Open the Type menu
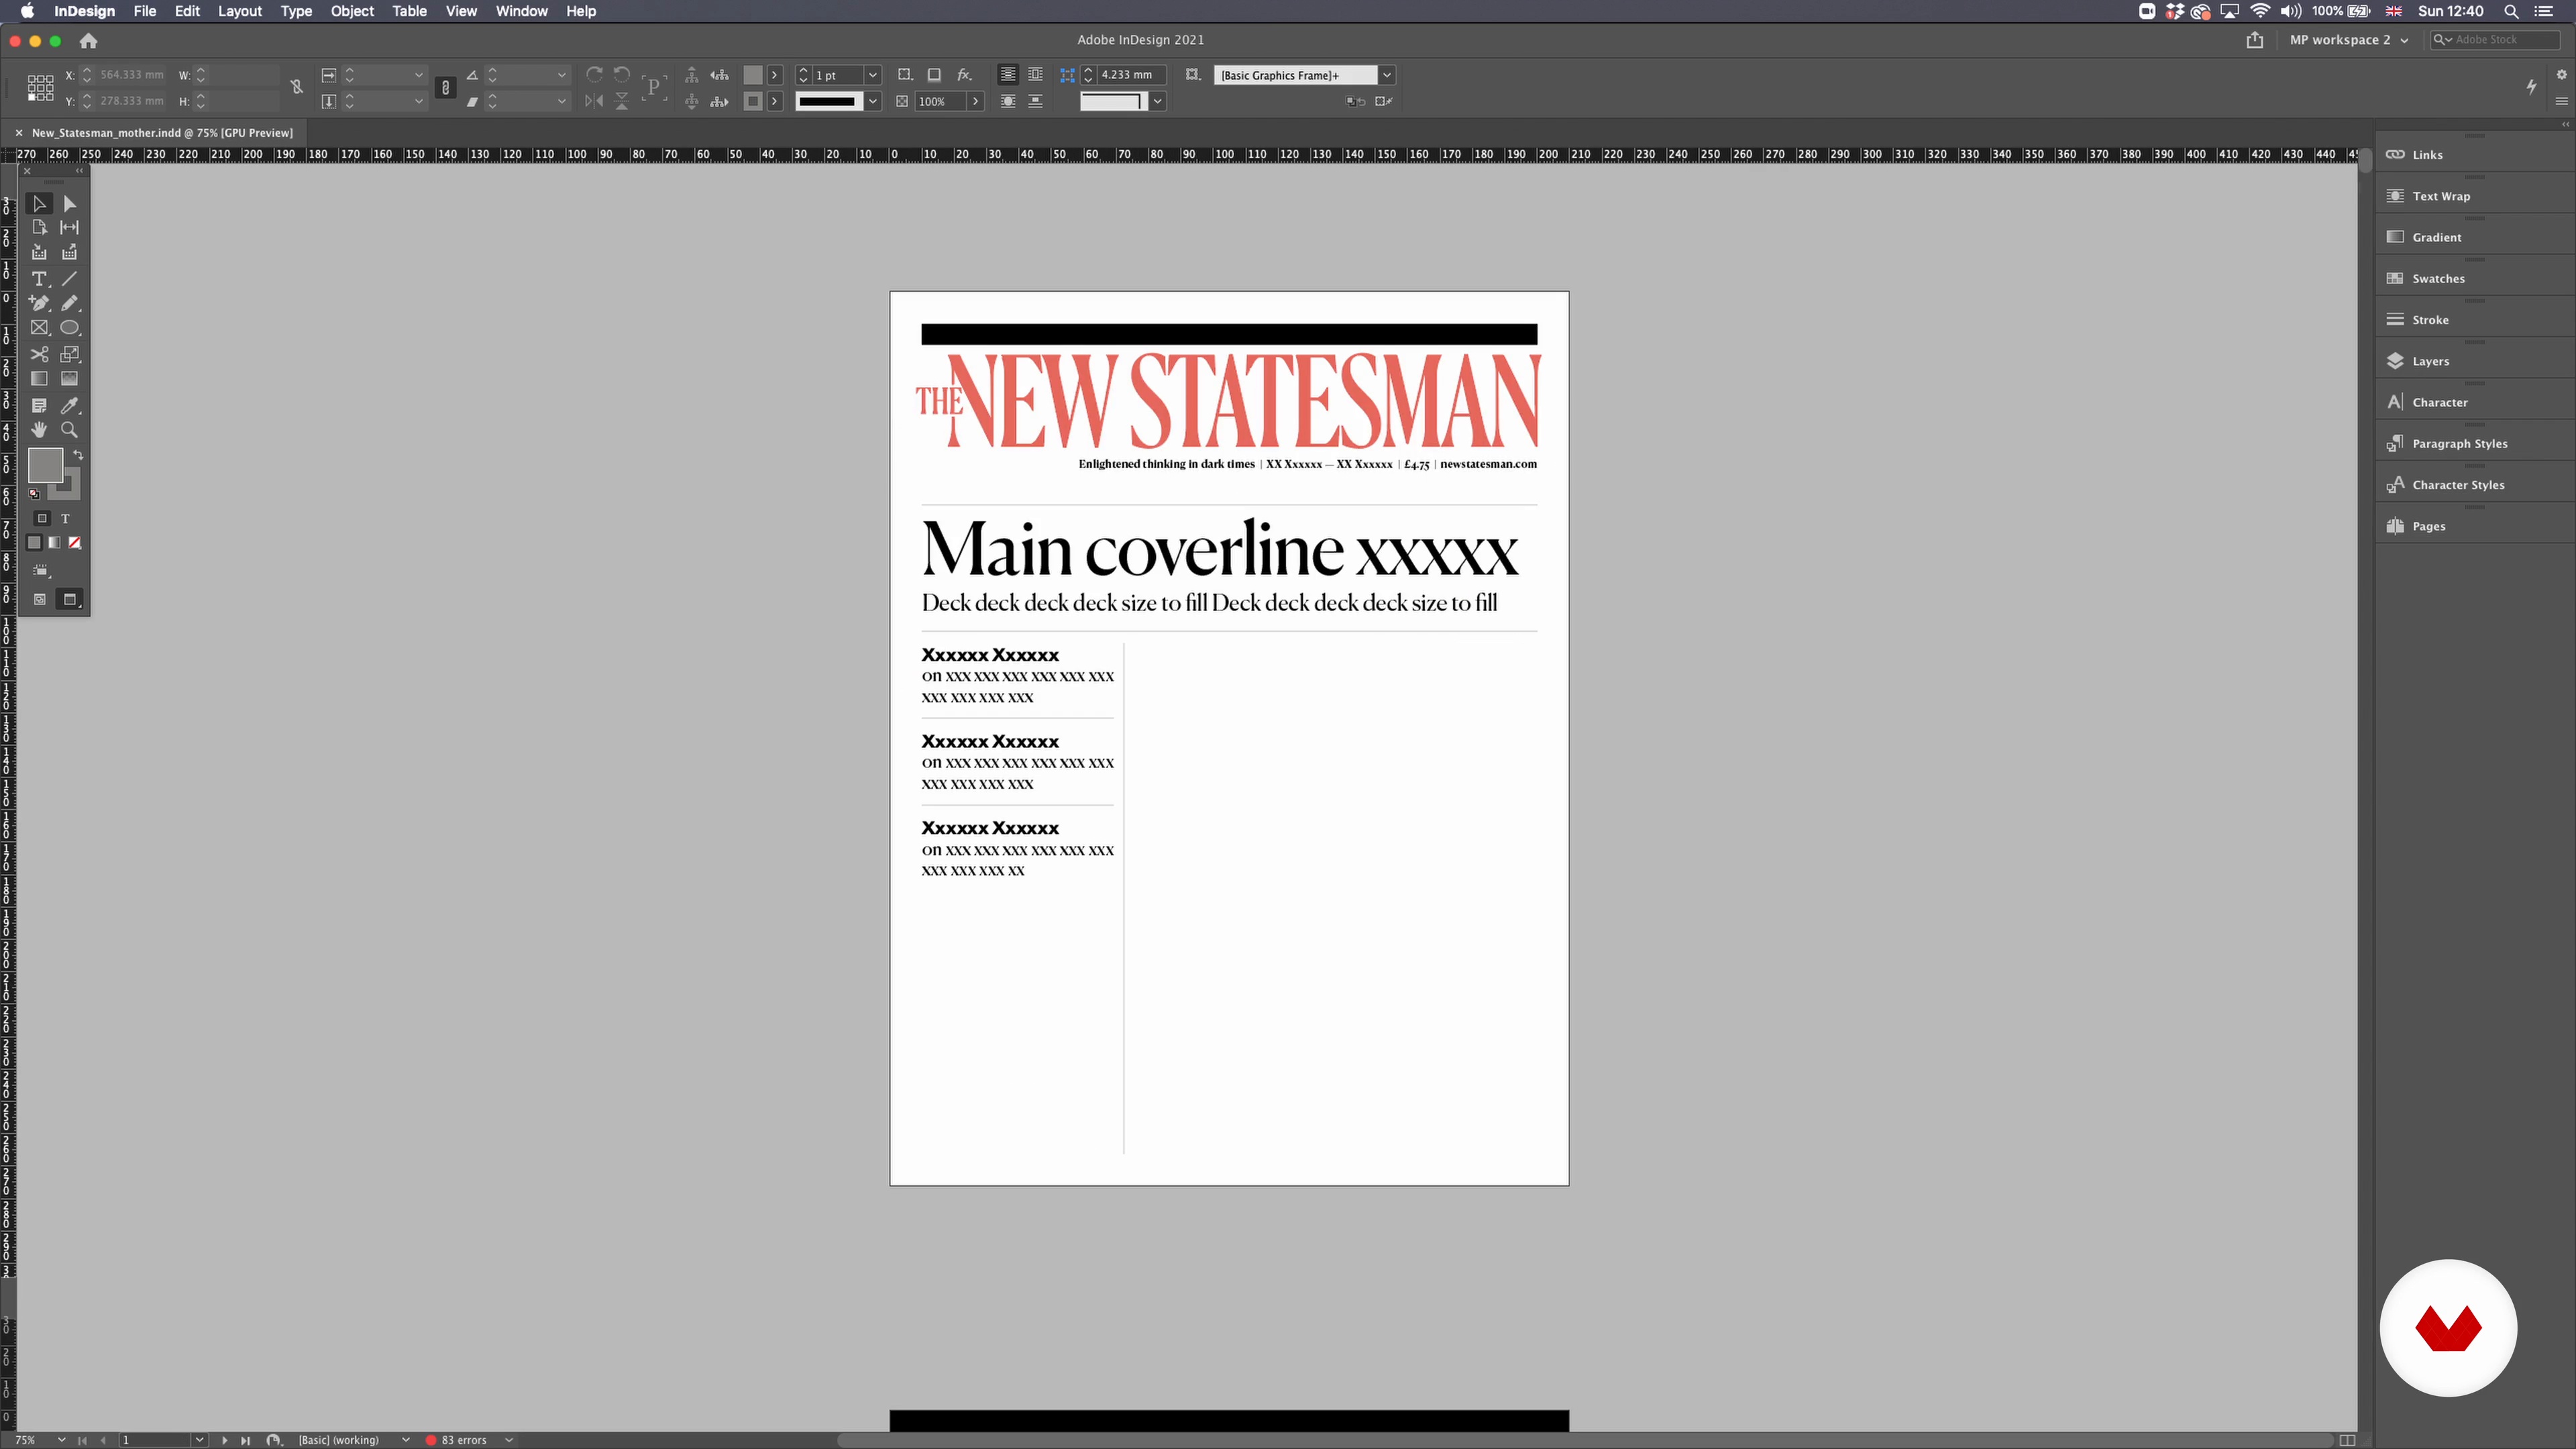Image resolution: width=2576 pixels, height=1449 pixels. click(x=296, y=11)
